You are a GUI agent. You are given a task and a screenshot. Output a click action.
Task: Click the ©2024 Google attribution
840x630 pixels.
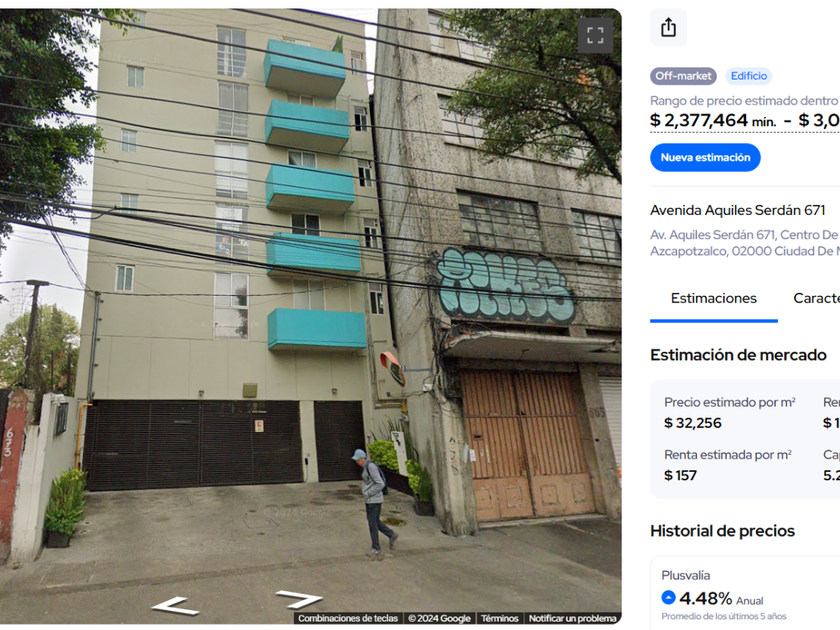(439, 618)
